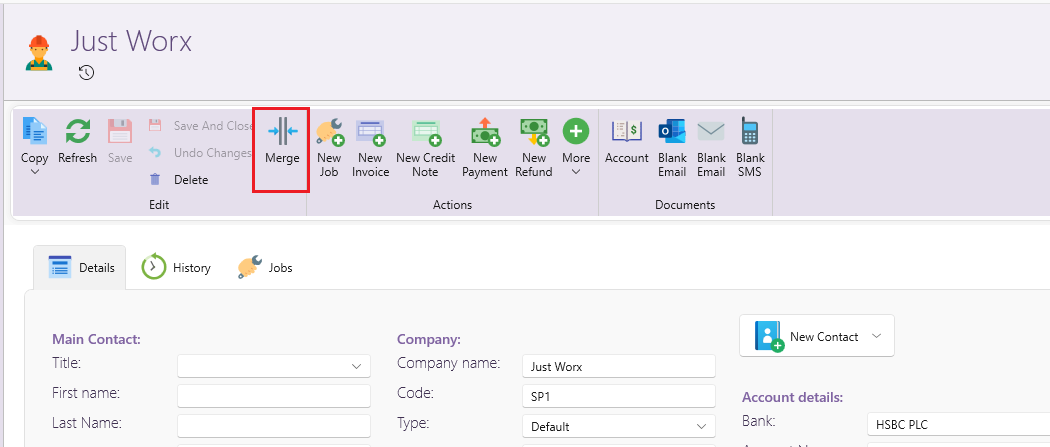Click the green More plus icon
The width and height of the screenshot is (1050, 447).
tap(575, 131)
